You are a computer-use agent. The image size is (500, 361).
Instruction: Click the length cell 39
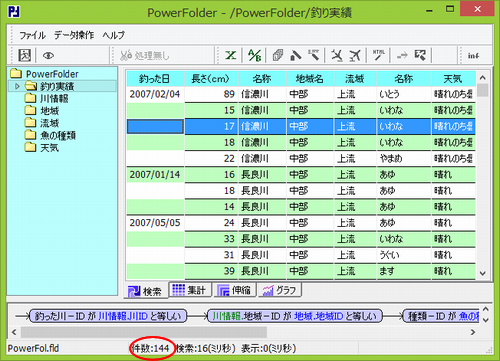(x=211, y=271)
